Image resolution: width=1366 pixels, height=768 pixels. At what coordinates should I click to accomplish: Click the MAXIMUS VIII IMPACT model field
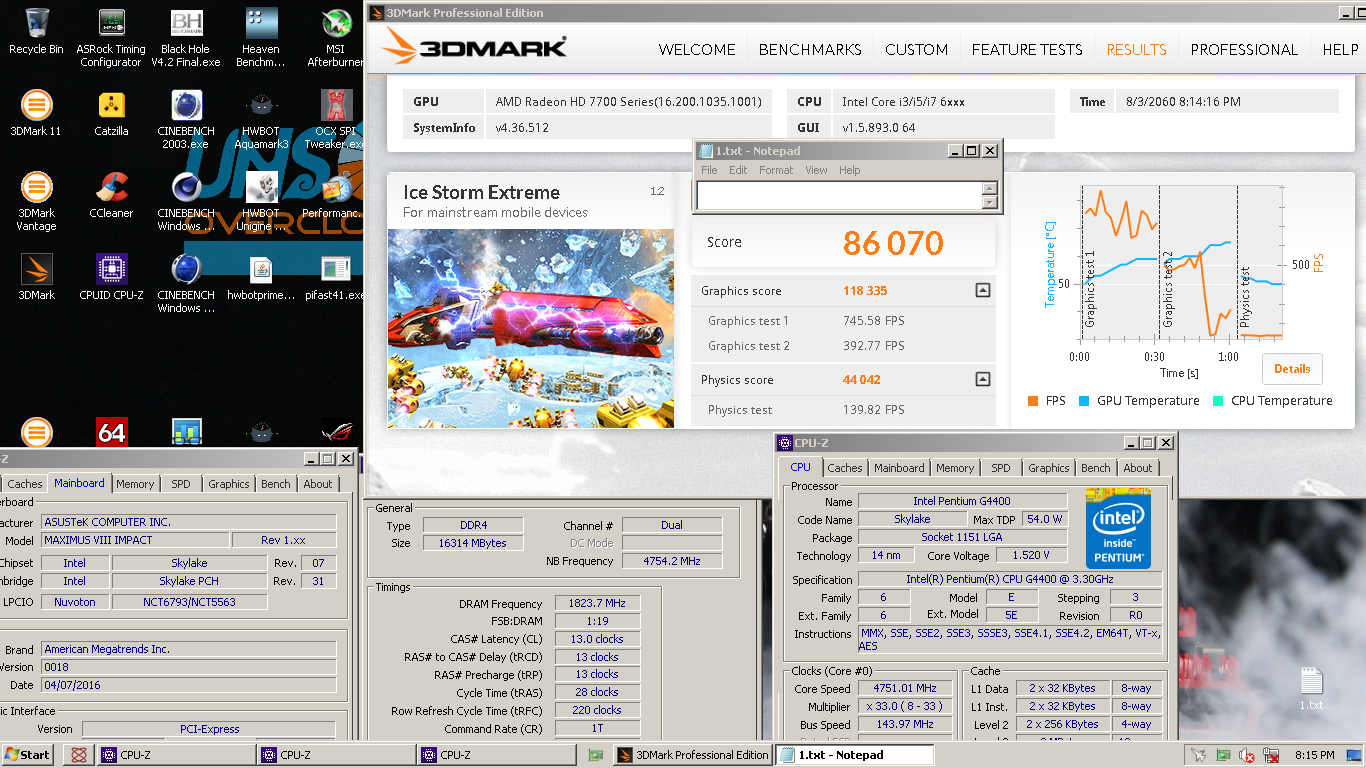coord(134,540)
